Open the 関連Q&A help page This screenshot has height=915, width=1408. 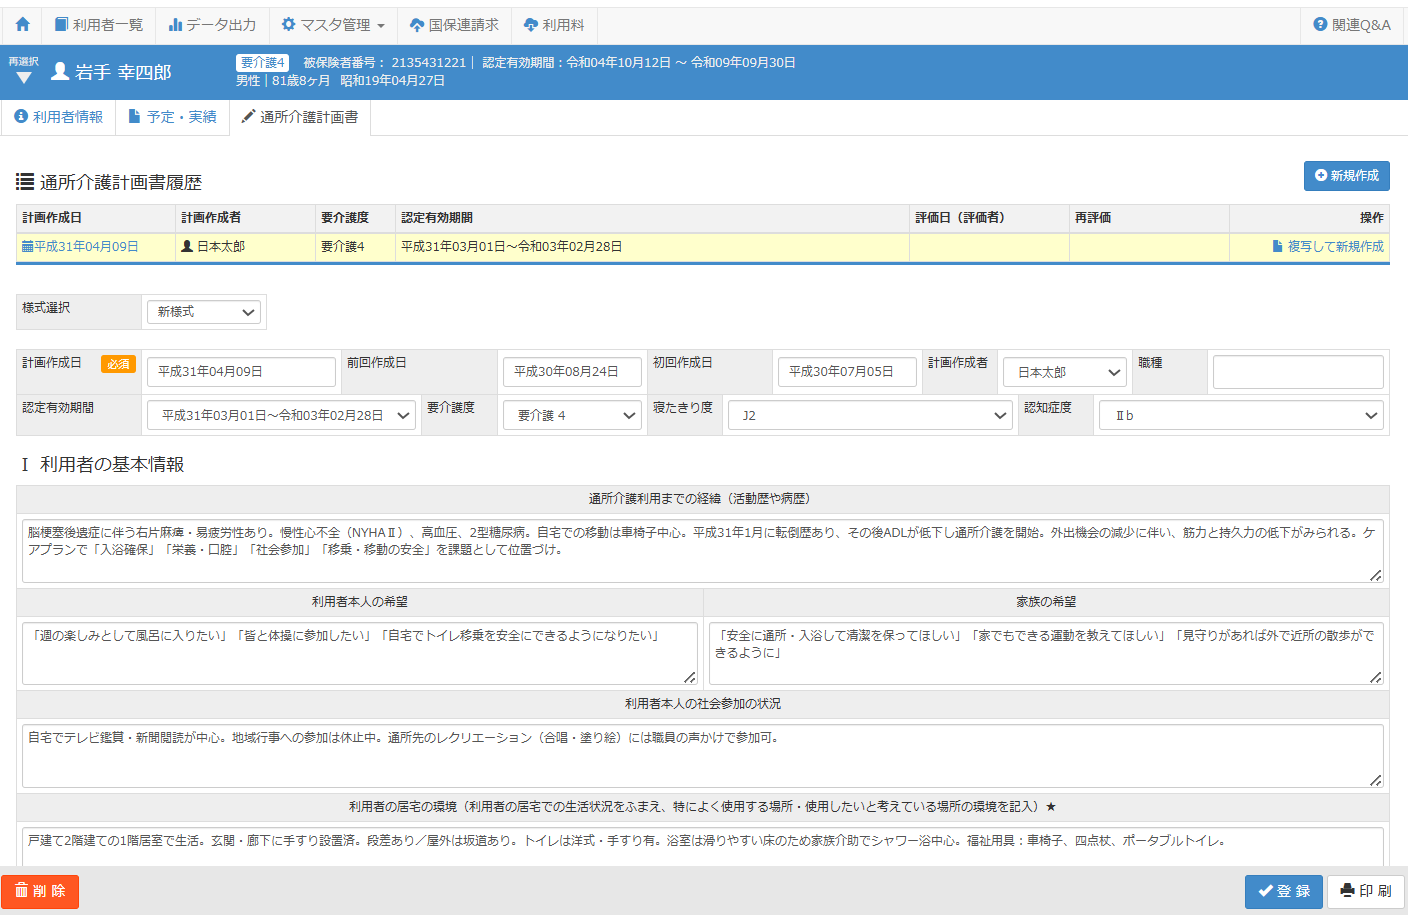point(1352,24)
